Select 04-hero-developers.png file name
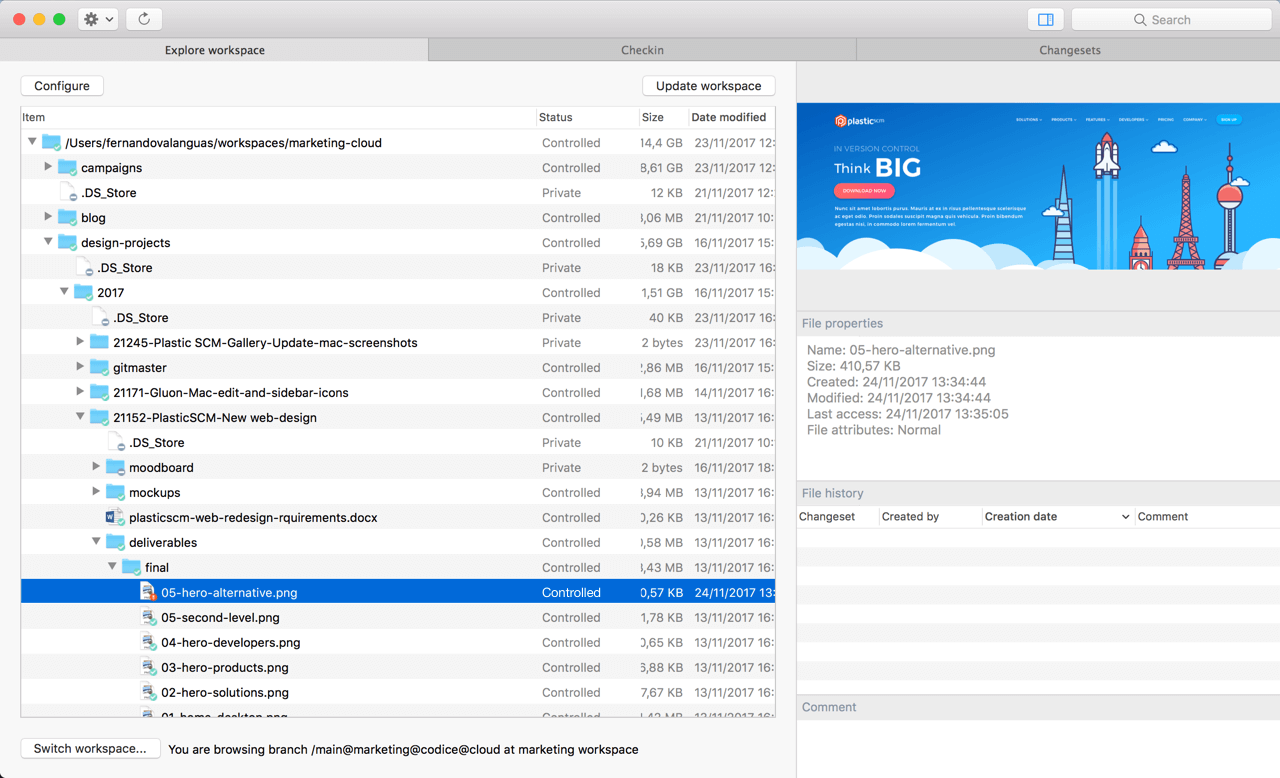Image resolution: width=1280 pixels, height=778 pixels. point(230,642)
